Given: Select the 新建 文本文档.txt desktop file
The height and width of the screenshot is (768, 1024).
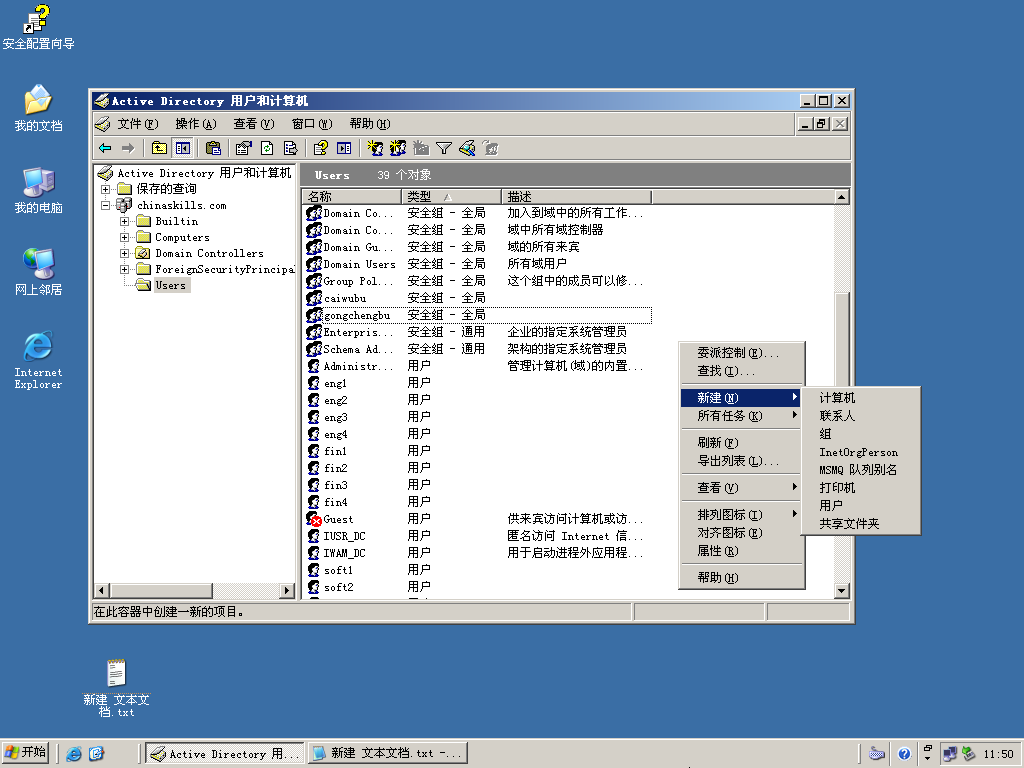Looking at the screenshot, I should (x=116, y=688).
